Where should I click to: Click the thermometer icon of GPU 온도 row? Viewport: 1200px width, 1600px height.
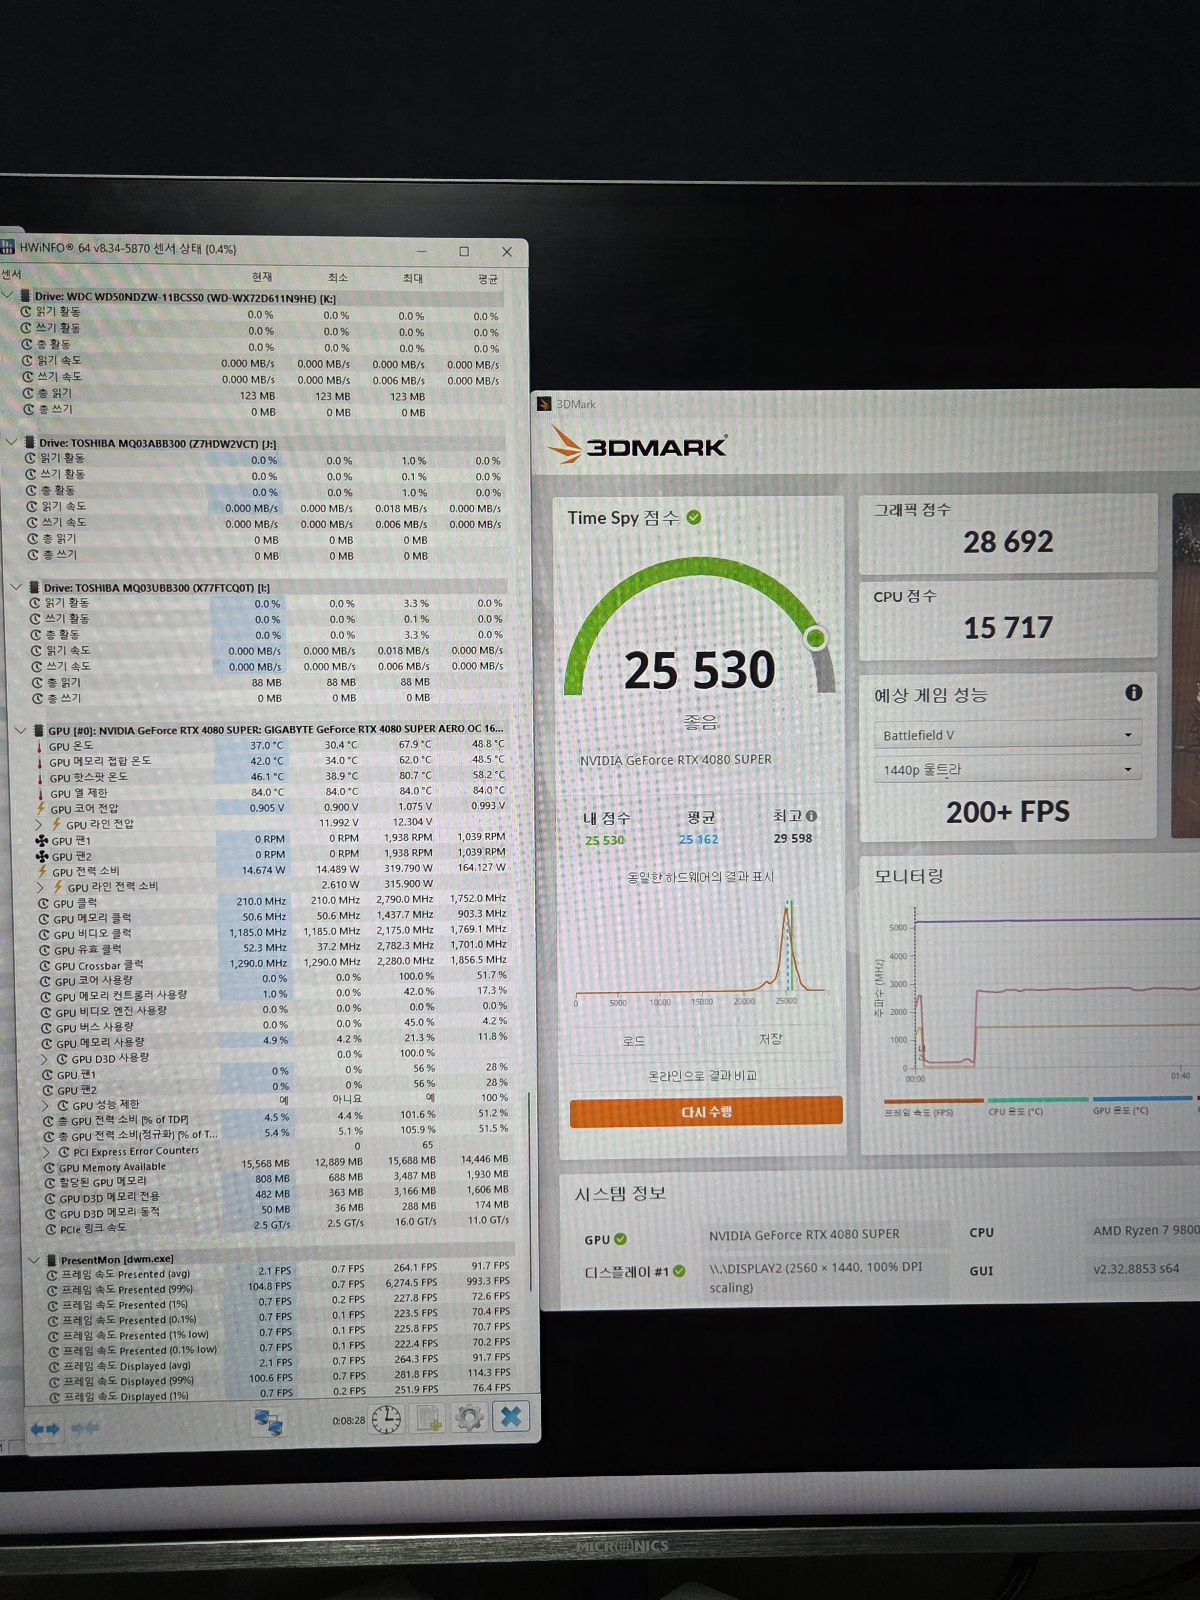(x=40, y=746)
